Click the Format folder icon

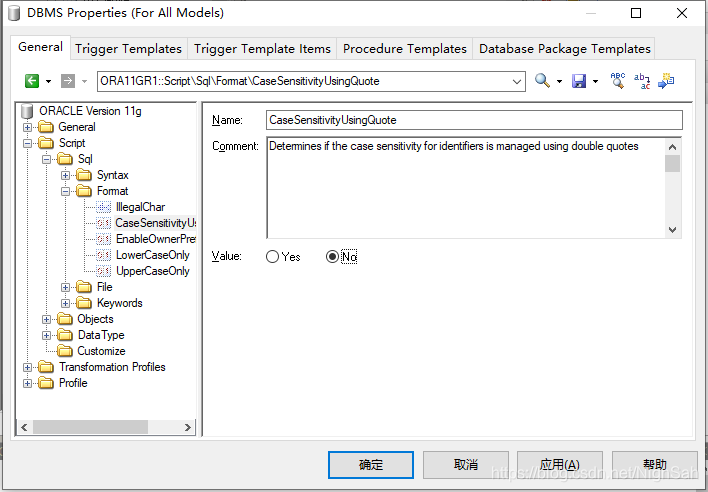pos(84,191)
